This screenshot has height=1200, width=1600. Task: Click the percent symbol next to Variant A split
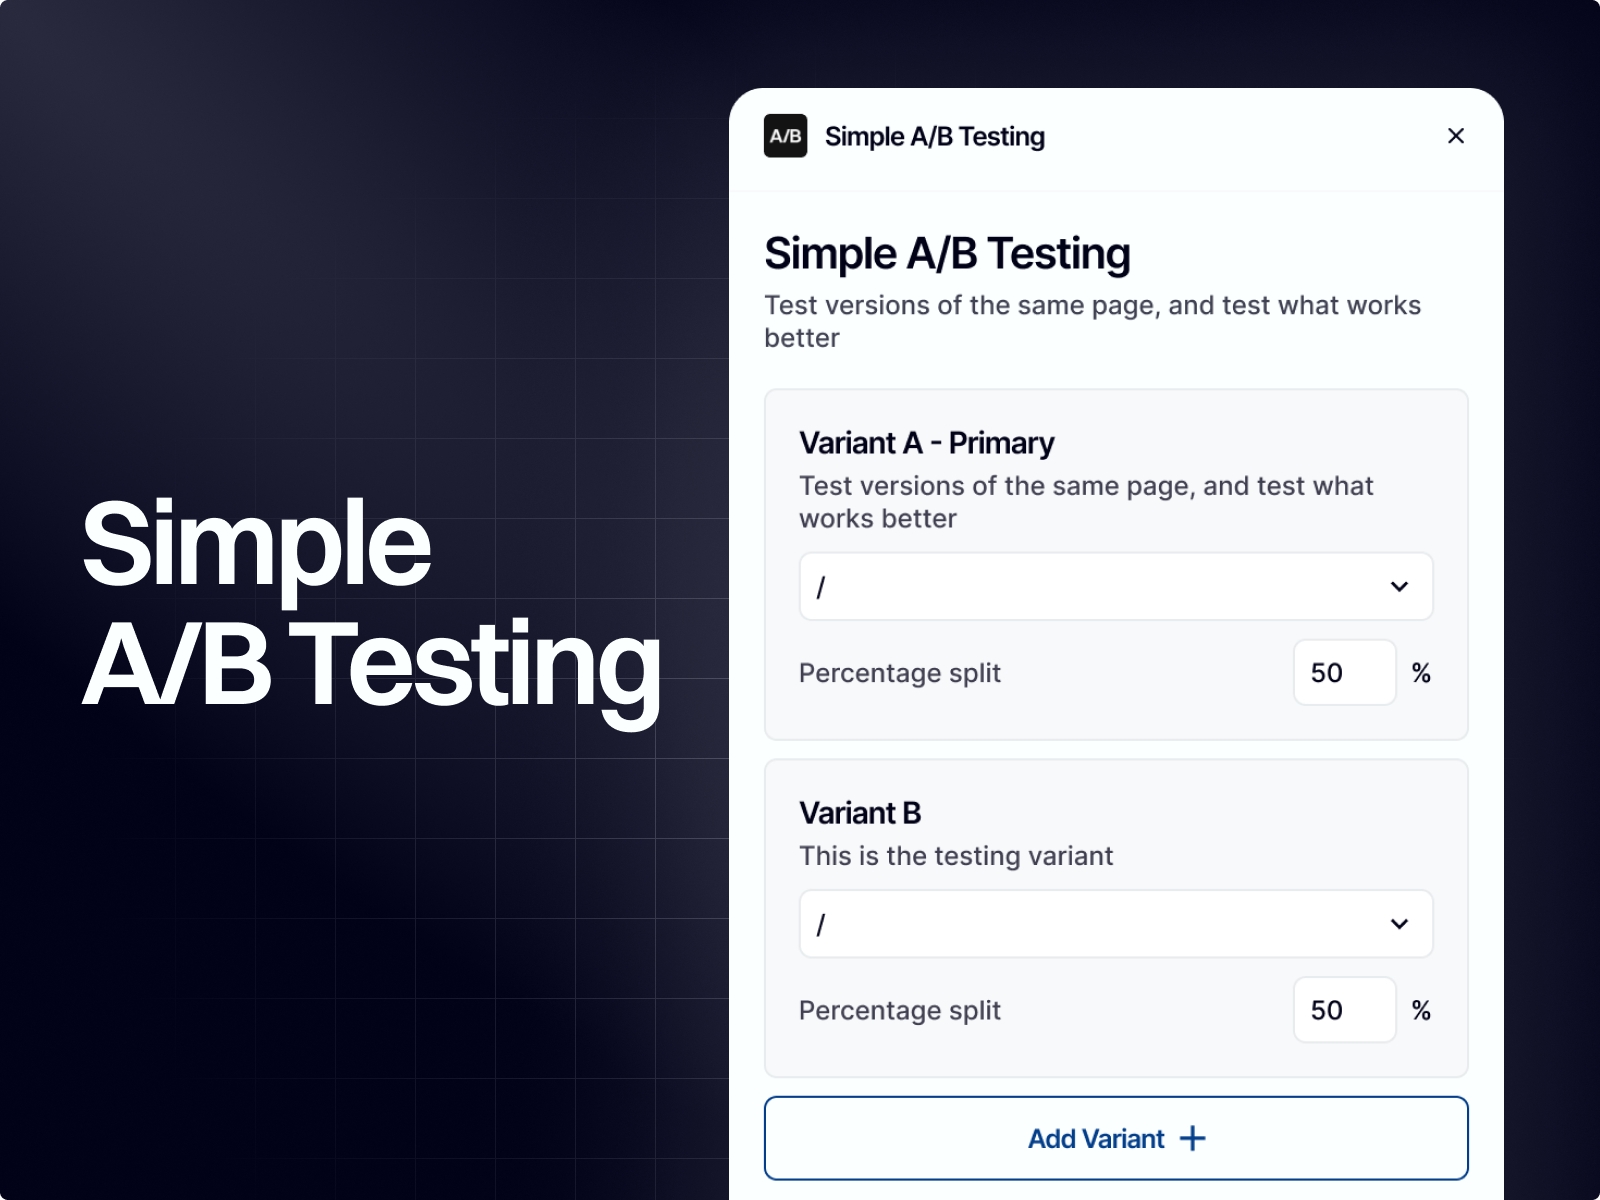click(x=1422, y=673)
